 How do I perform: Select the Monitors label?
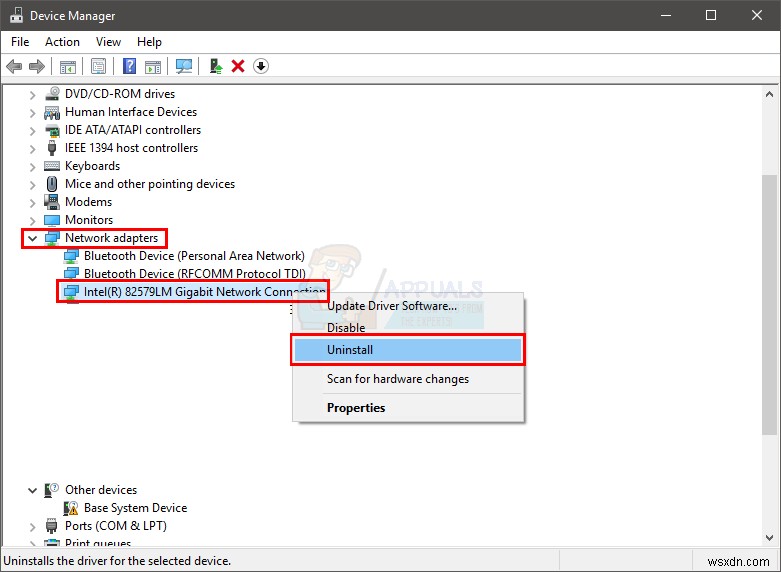click(89, 220)
